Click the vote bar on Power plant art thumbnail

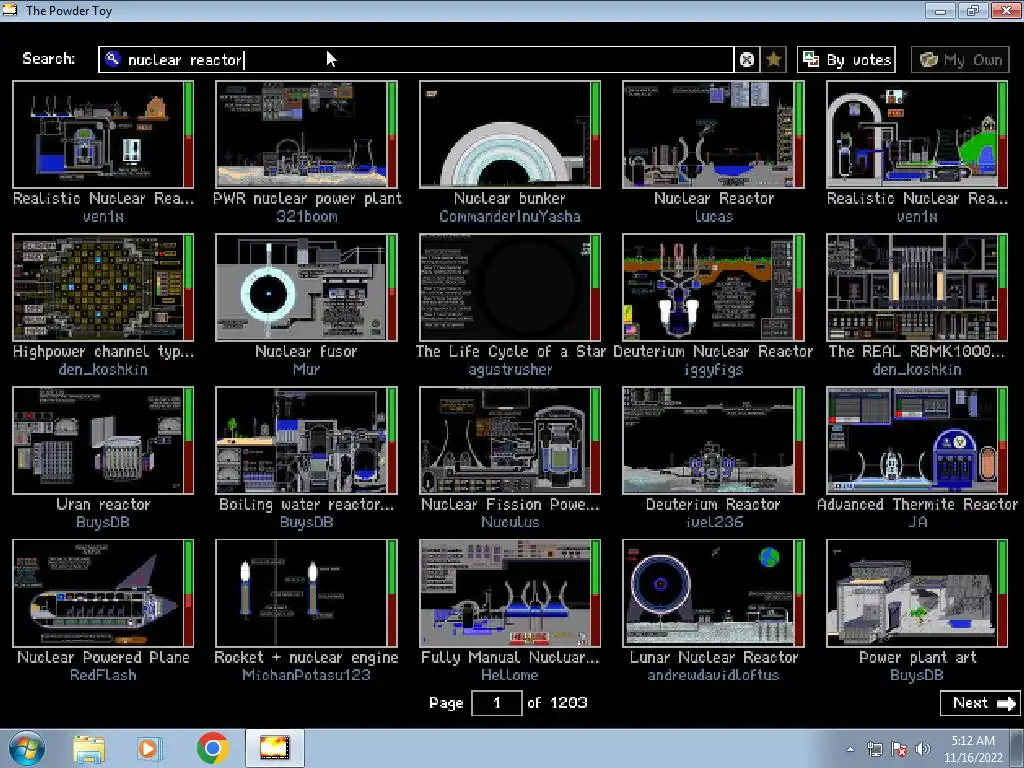(1003, 593)
